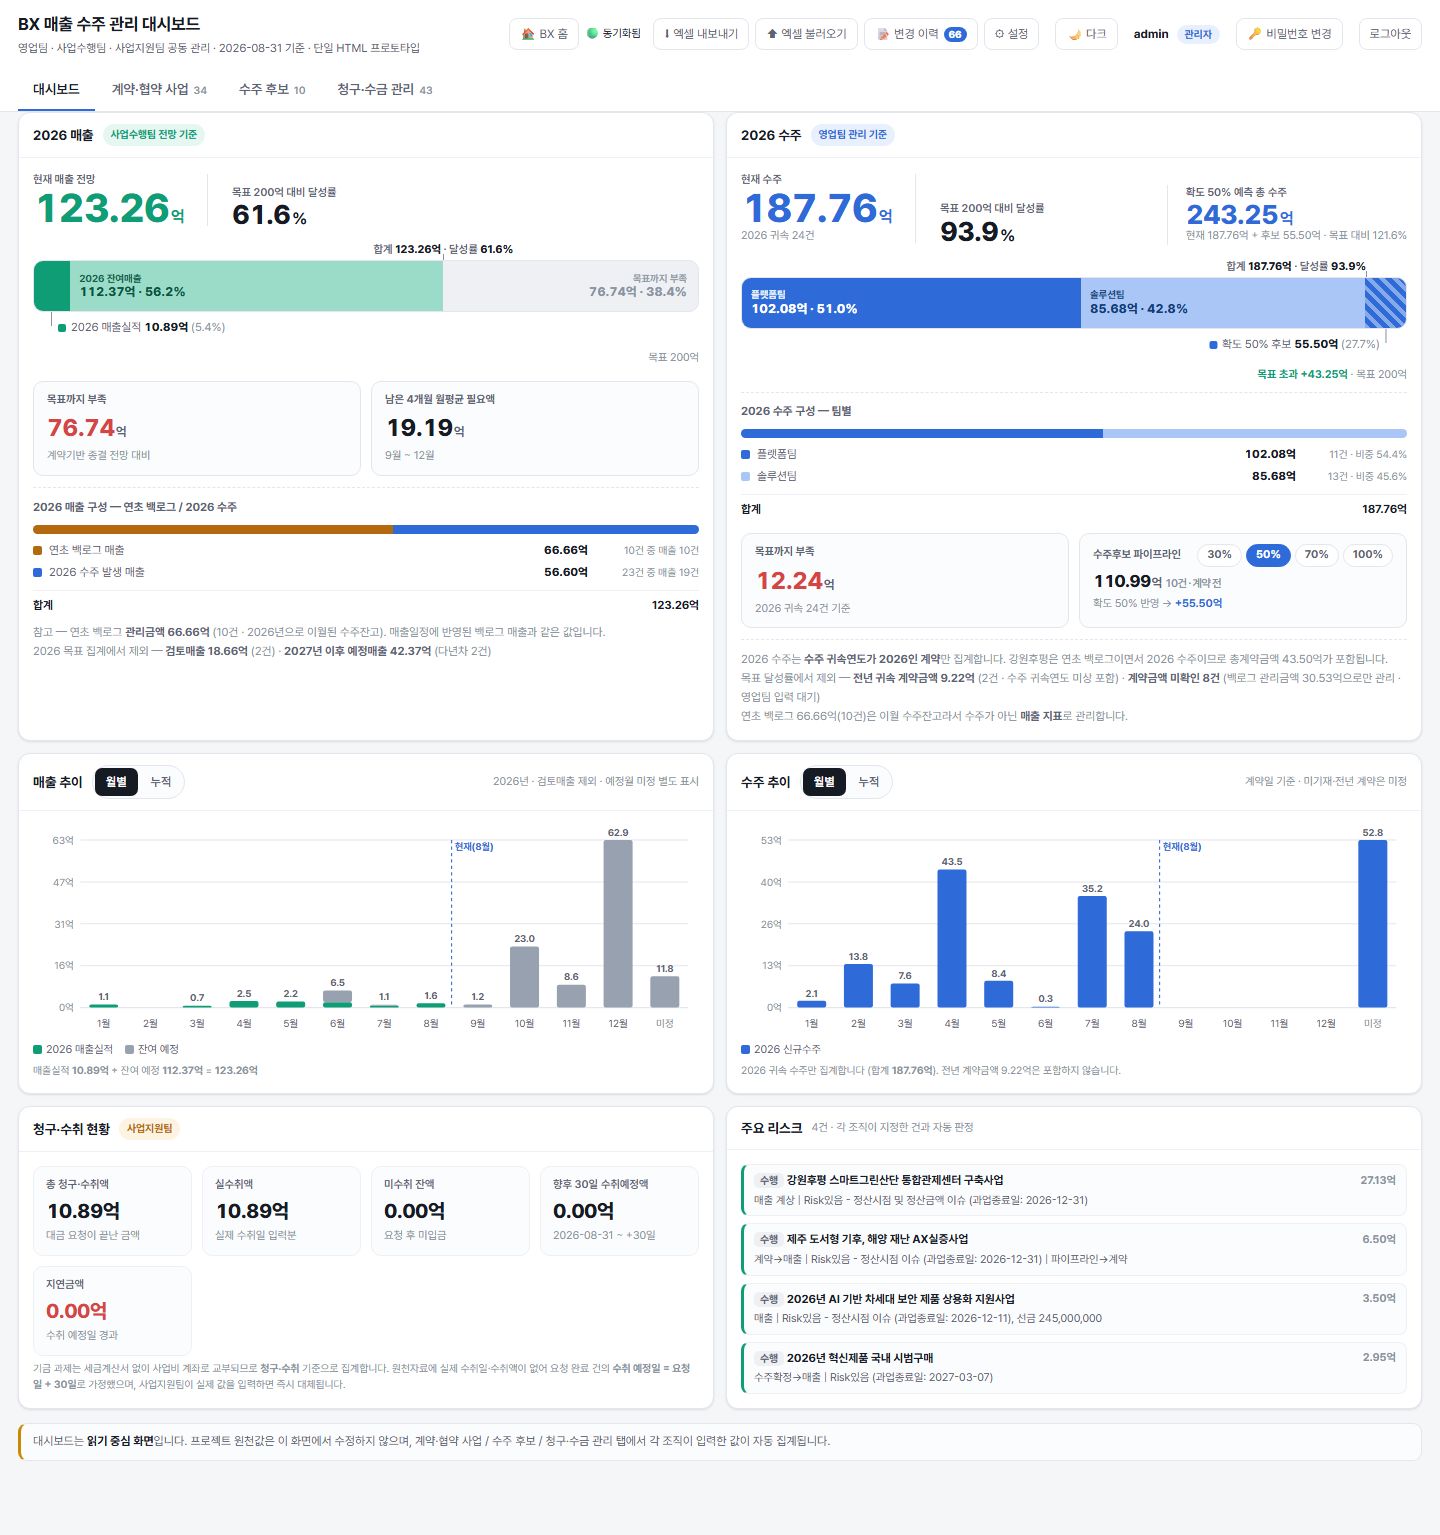This screenshot has height=1535, width=1440.
Task: Switch to the 대시보드 tab
Action: pos(56,90)
